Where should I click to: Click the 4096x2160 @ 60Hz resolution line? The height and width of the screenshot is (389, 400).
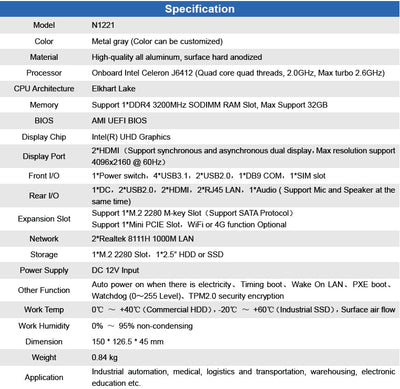coord(129,162)
